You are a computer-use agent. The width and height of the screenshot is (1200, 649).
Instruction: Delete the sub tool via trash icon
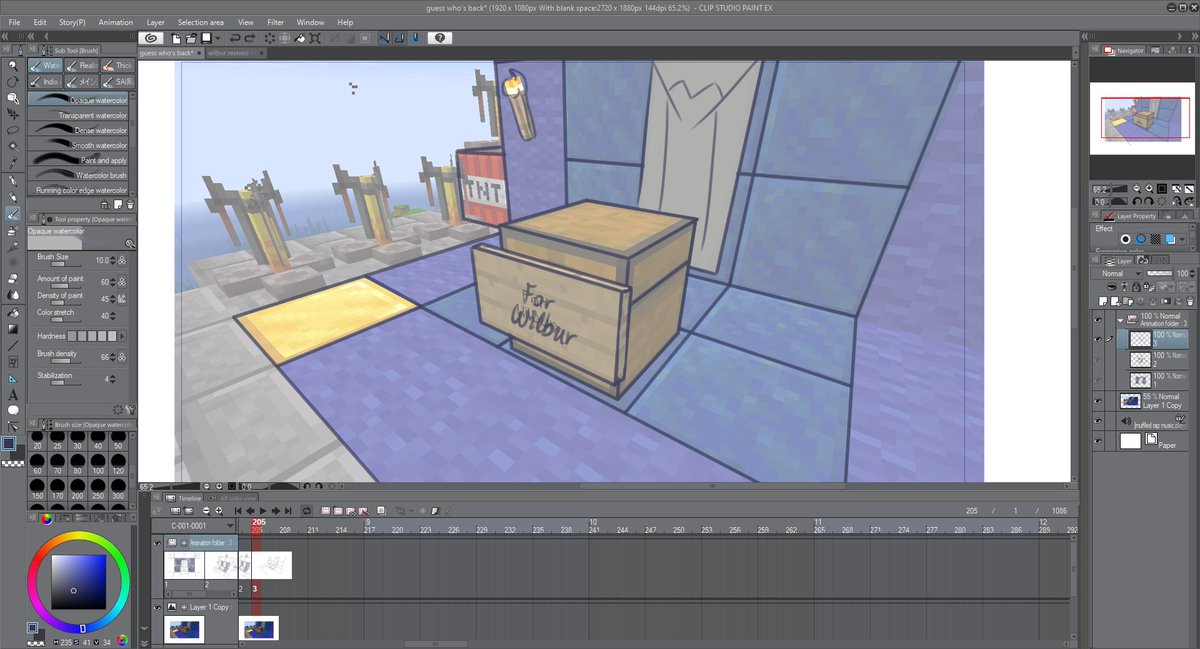pos(129,204)
